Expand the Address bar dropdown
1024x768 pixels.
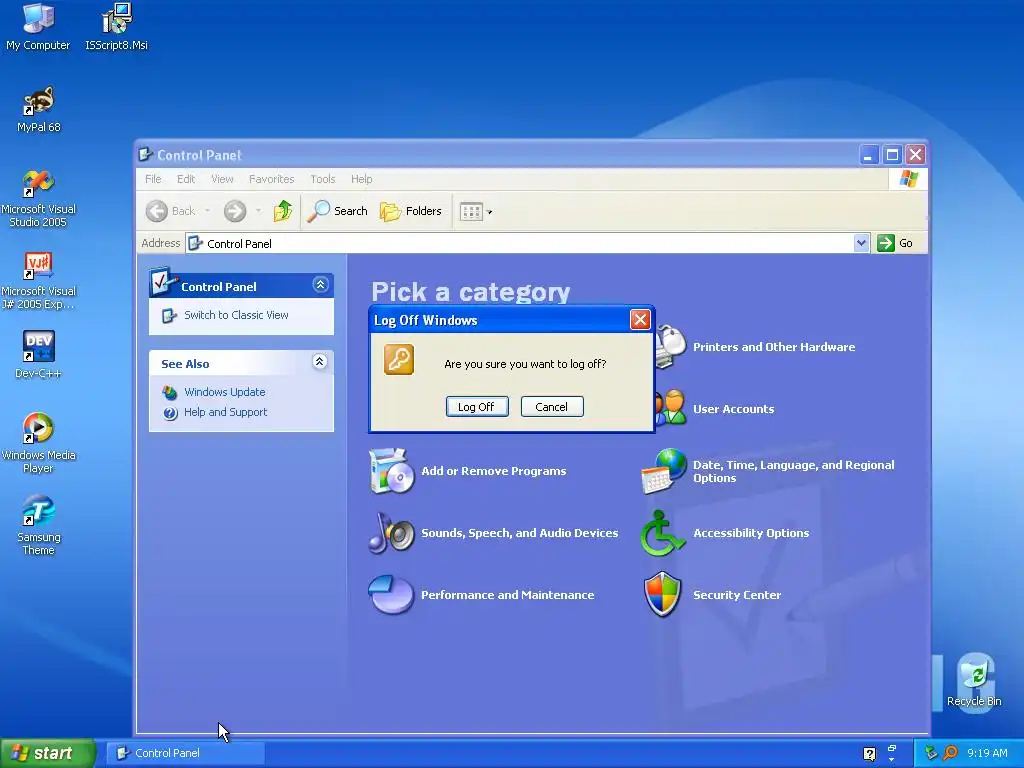click(861, 243)
